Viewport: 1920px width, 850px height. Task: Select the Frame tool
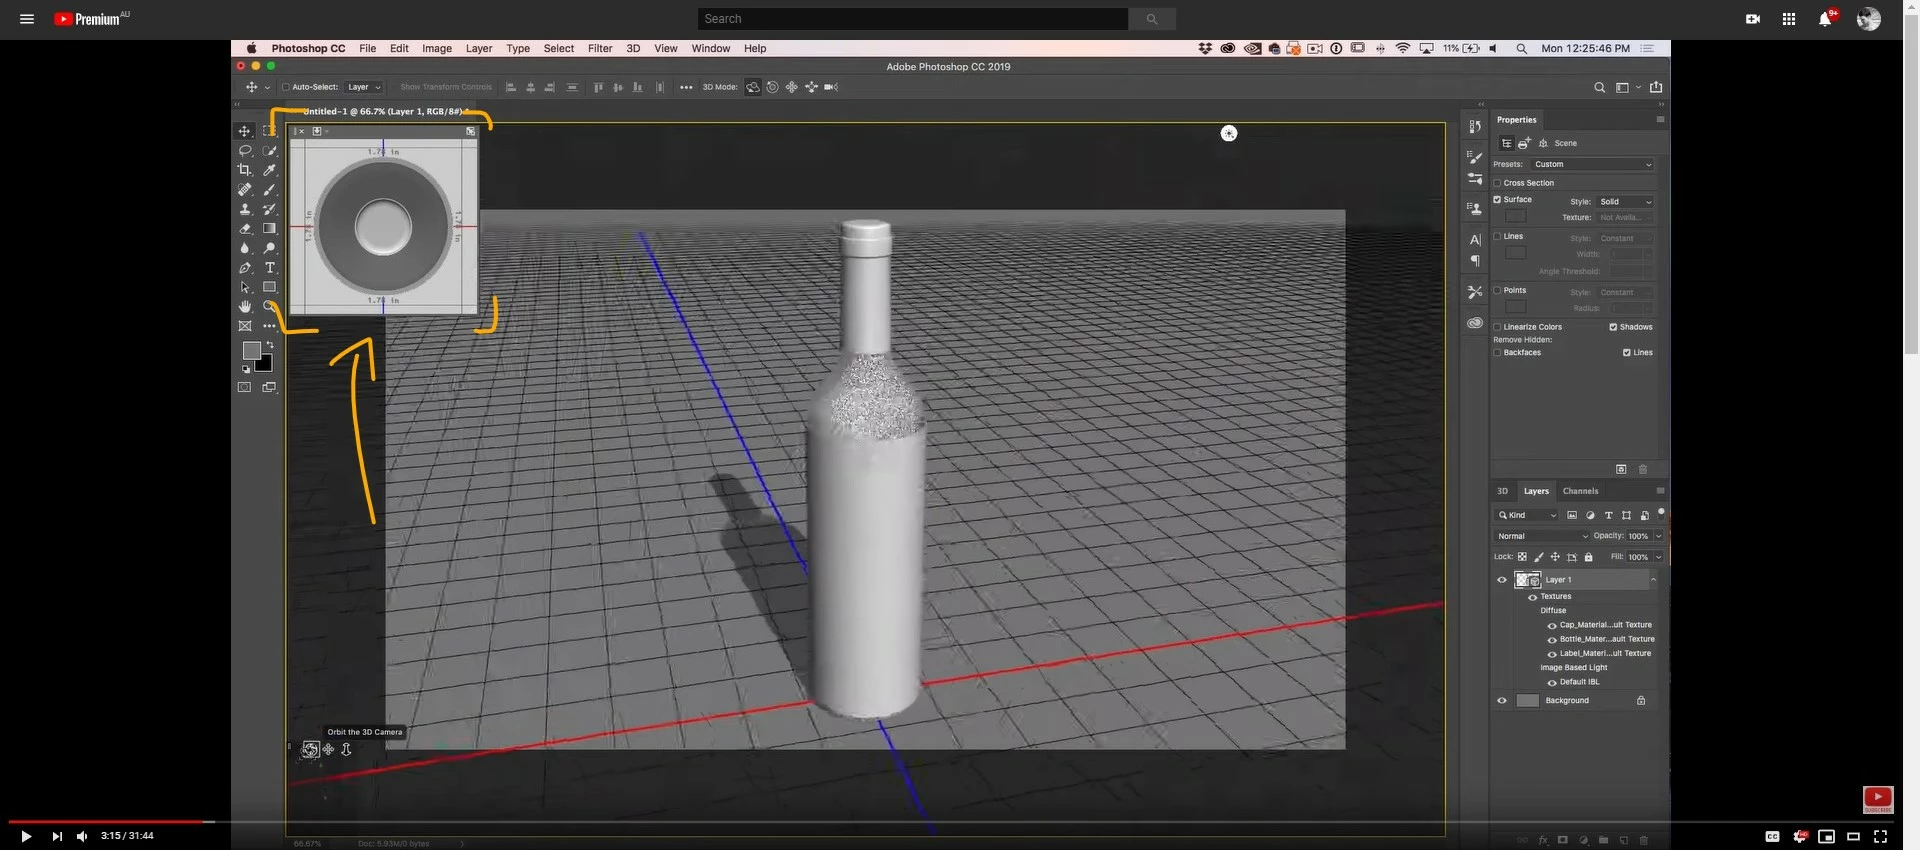244,326
